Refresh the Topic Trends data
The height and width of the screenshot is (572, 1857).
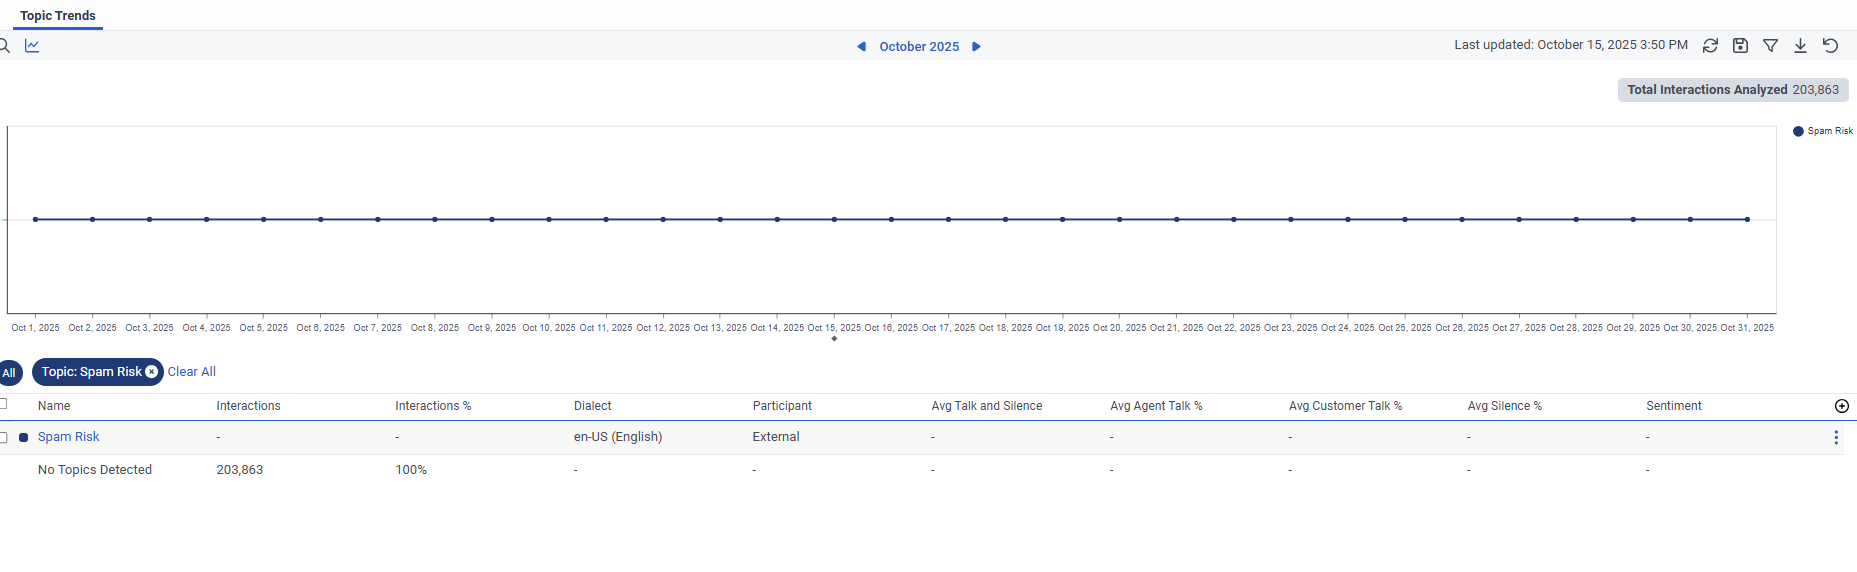(x=1710, y=46)
